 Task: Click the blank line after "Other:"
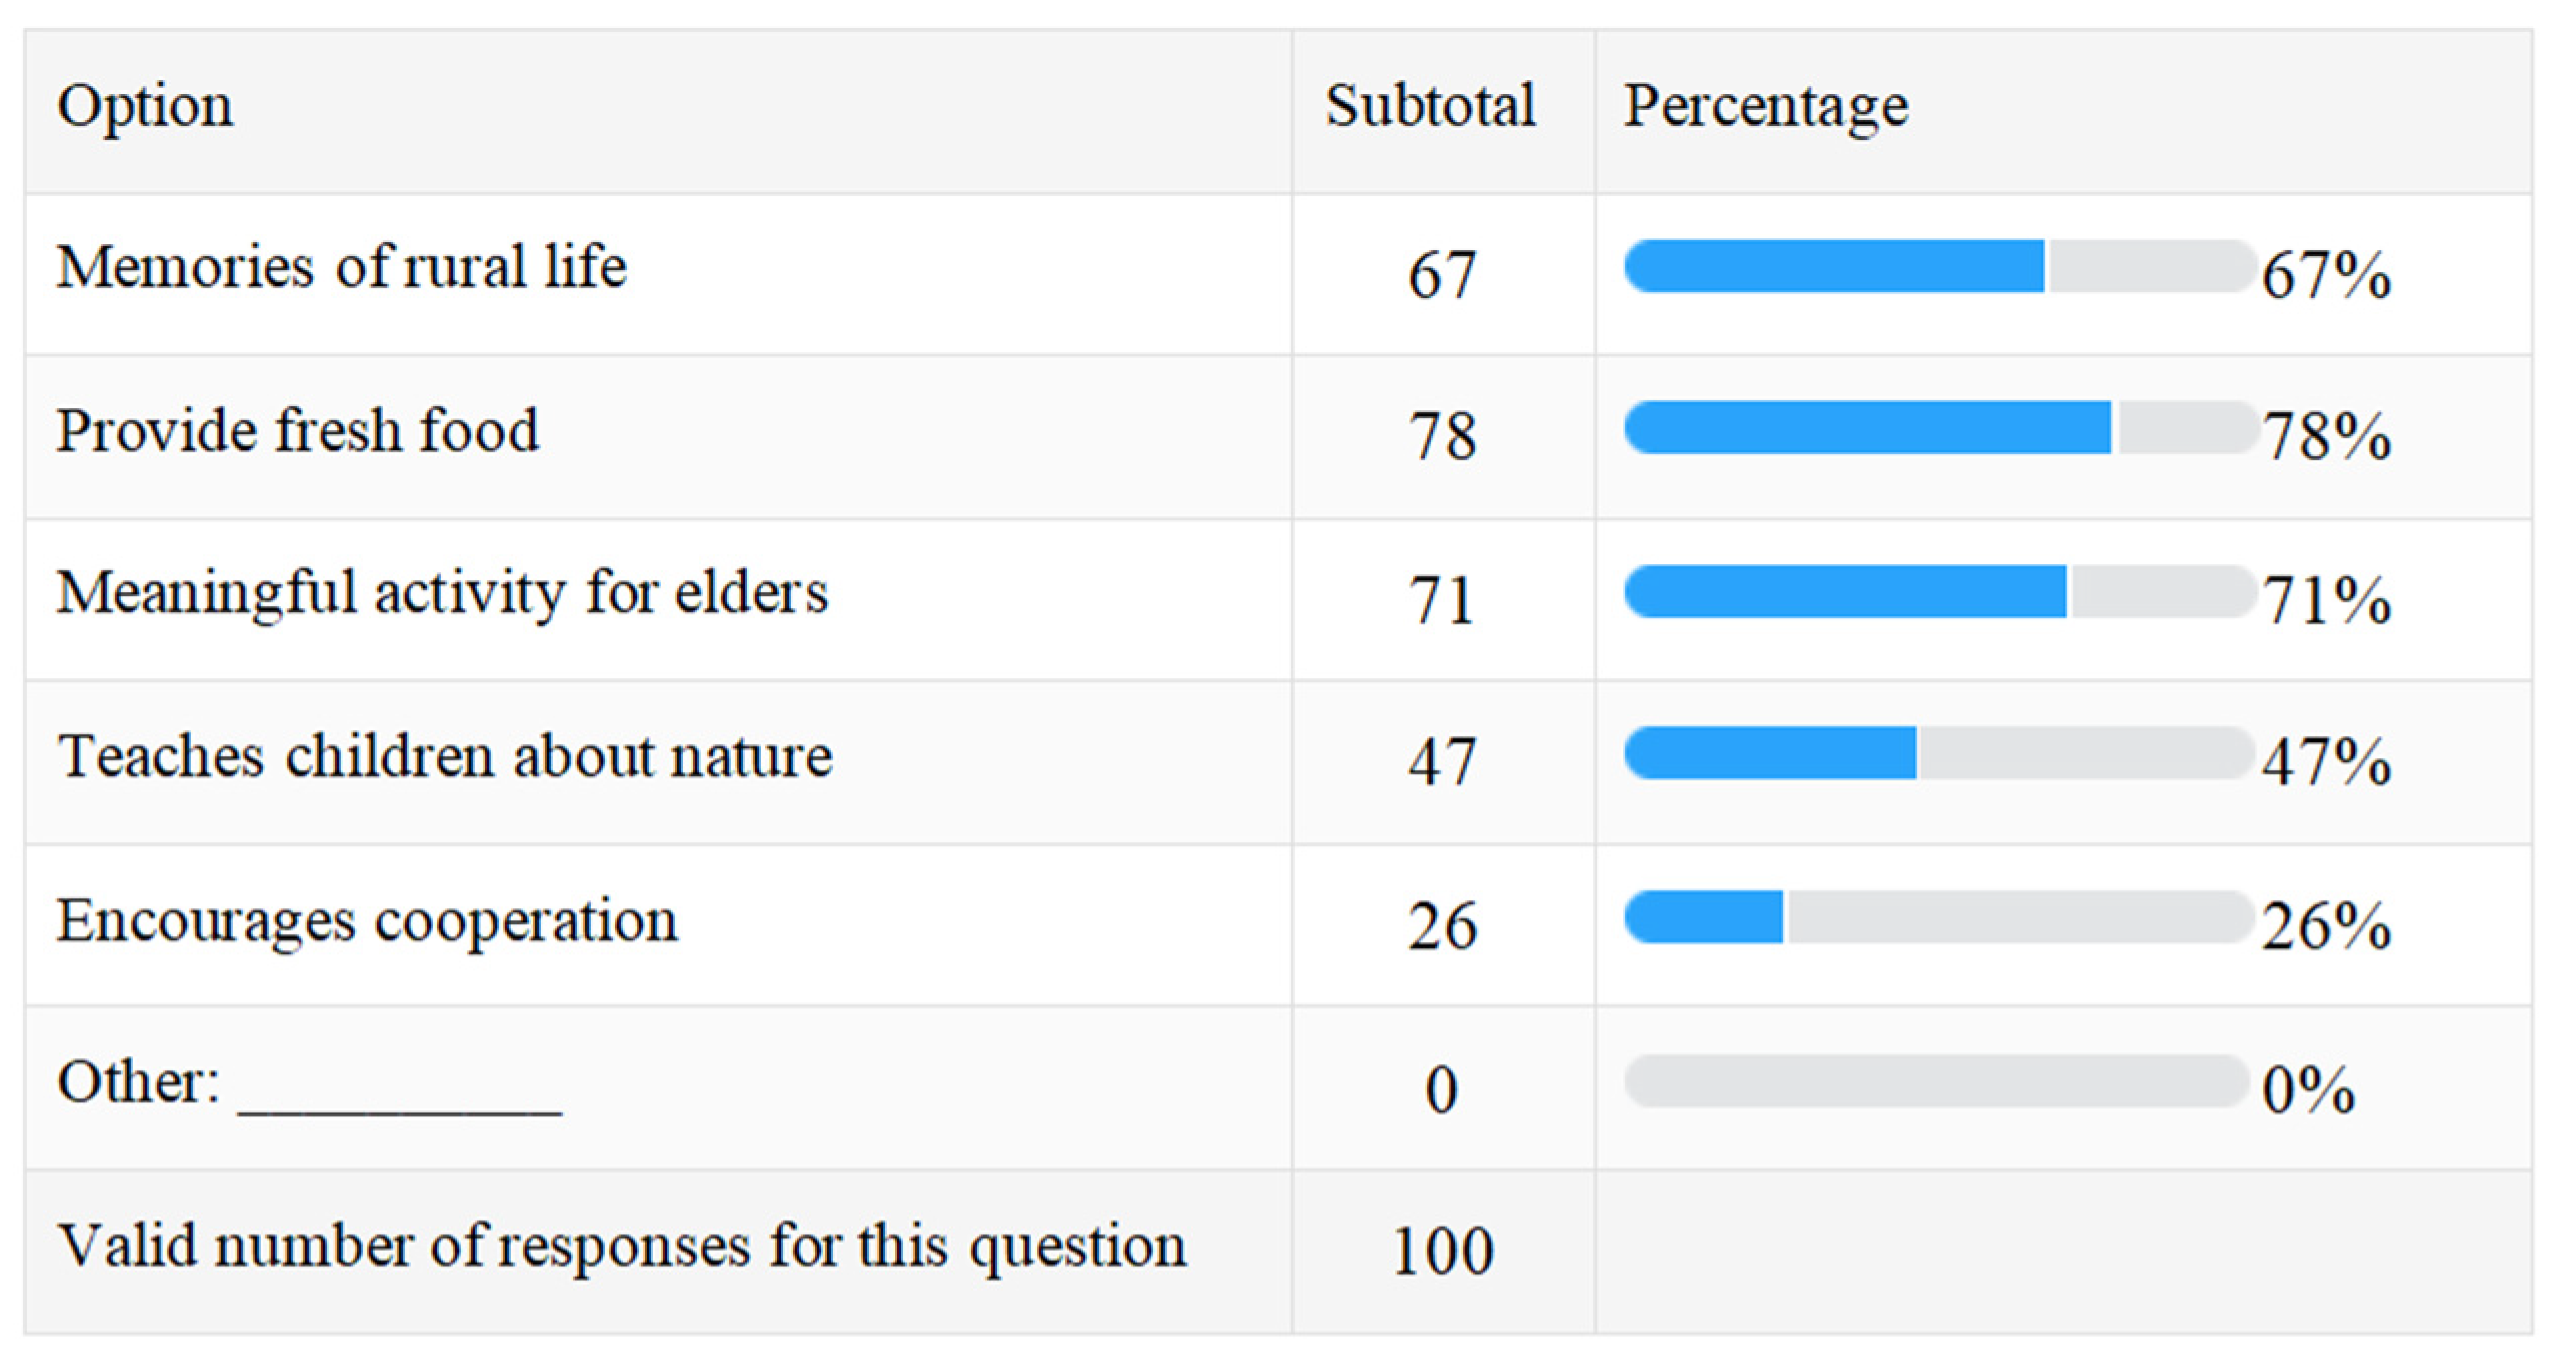coord(400,1095)
